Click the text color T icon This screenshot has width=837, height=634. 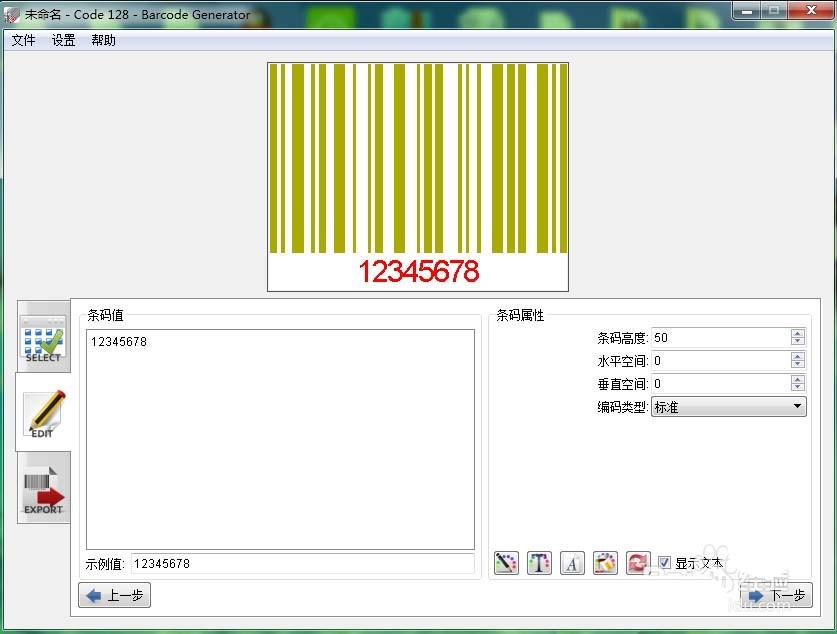pos(539,563)
